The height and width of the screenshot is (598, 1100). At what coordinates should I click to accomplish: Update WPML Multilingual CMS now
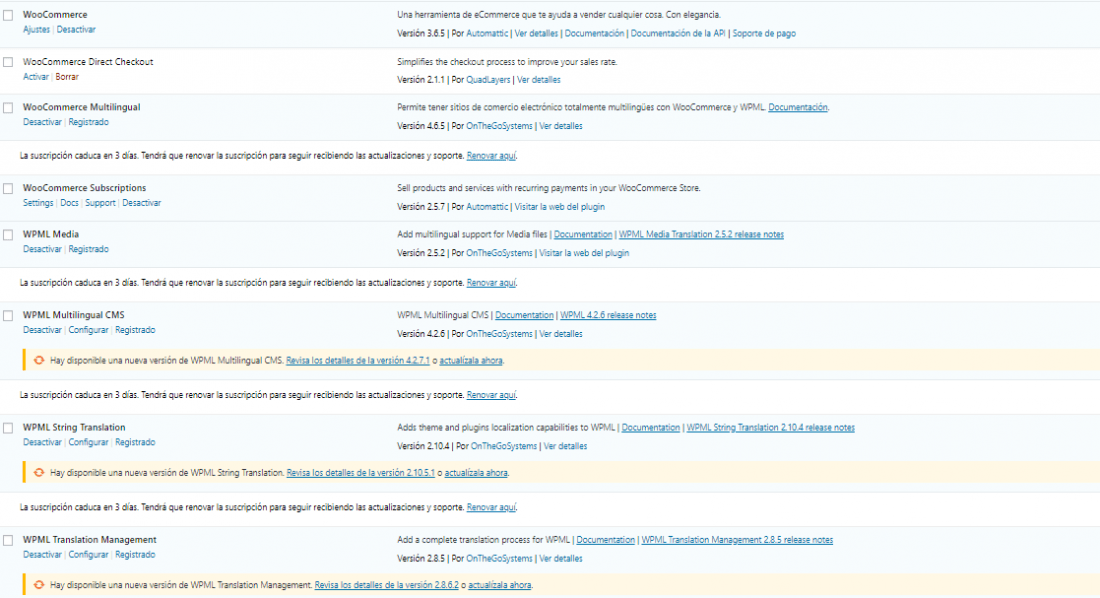[471, 360]
